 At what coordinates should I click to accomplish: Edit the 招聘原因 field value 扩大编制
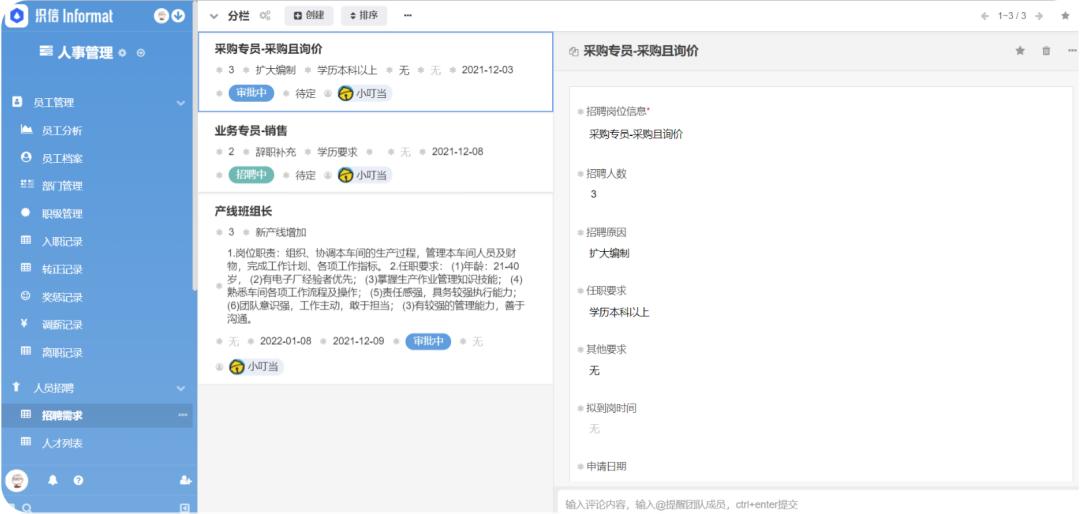pyautogui.click(x=609, y=253)
